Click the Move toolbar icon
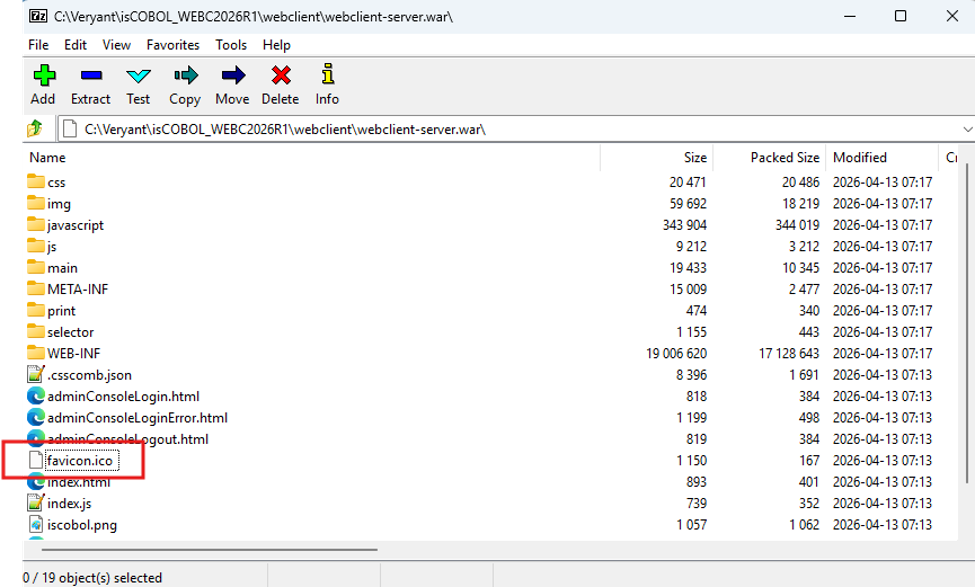The image size is (975, 587). [233, 75]
